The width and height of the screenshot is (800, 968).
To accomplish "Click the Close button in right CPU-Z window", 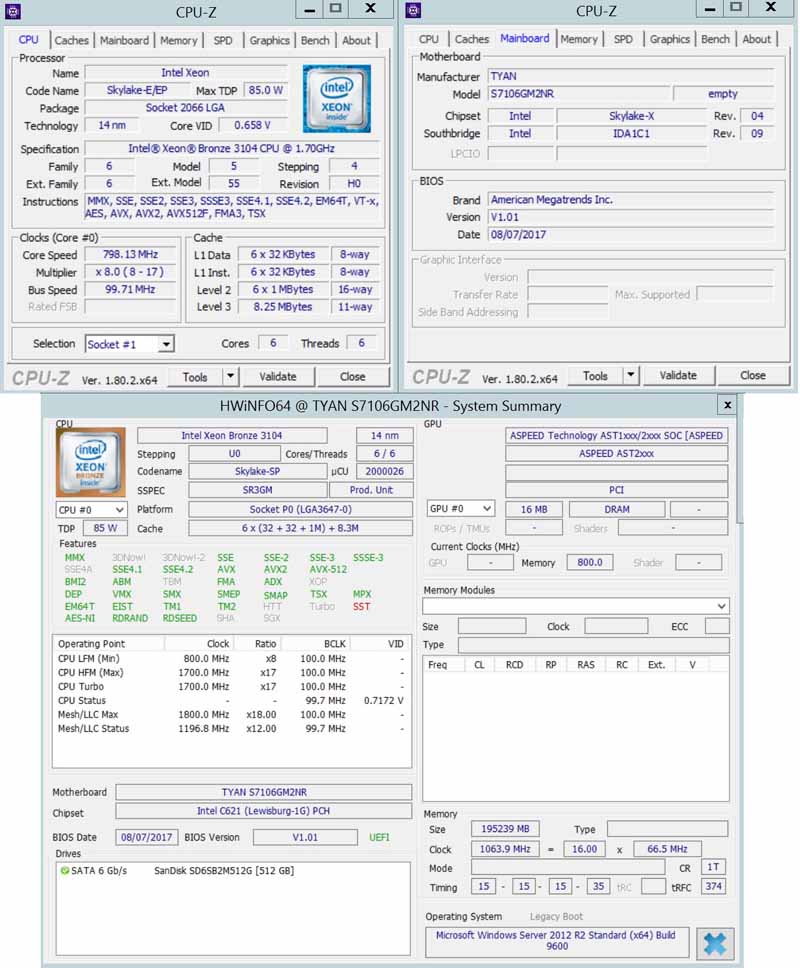I will (752, 376).
